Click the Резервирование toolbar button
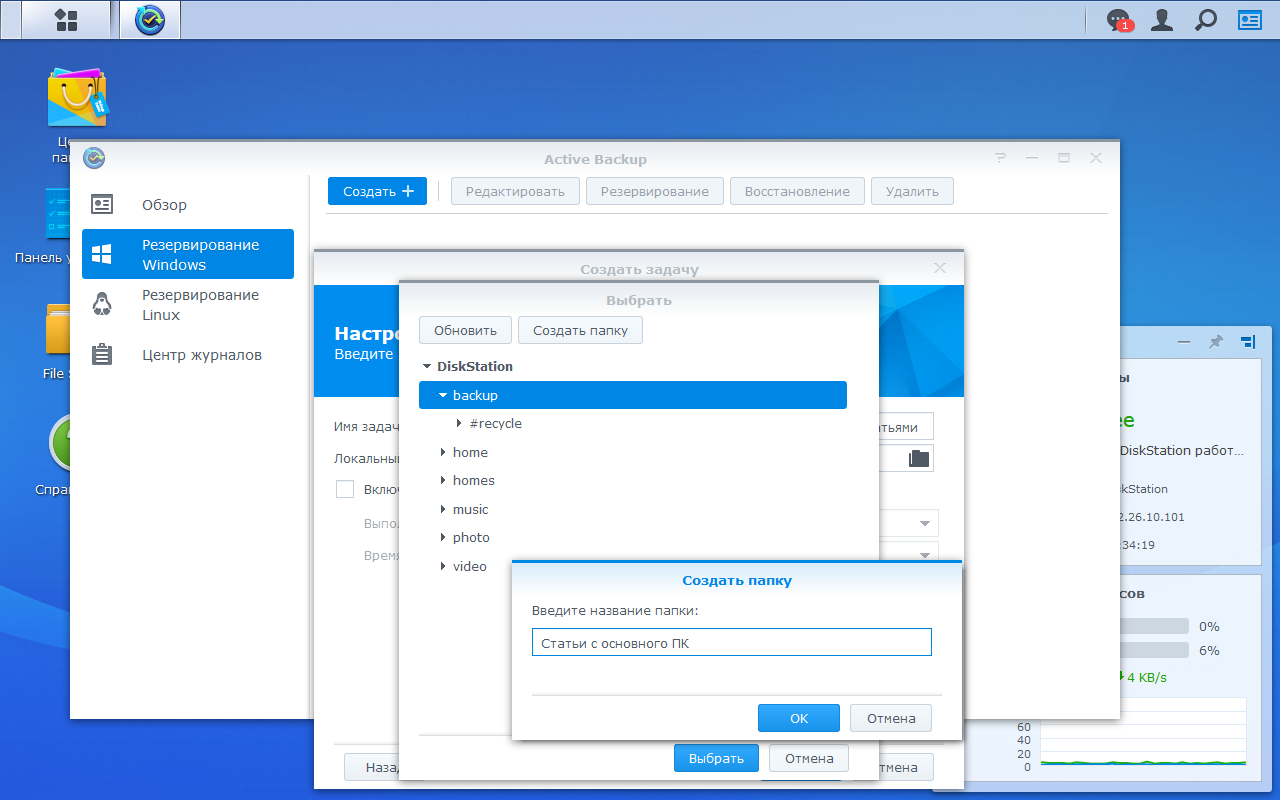The width and height of the screenshot is (1280, 800). [x=655, y=191]
